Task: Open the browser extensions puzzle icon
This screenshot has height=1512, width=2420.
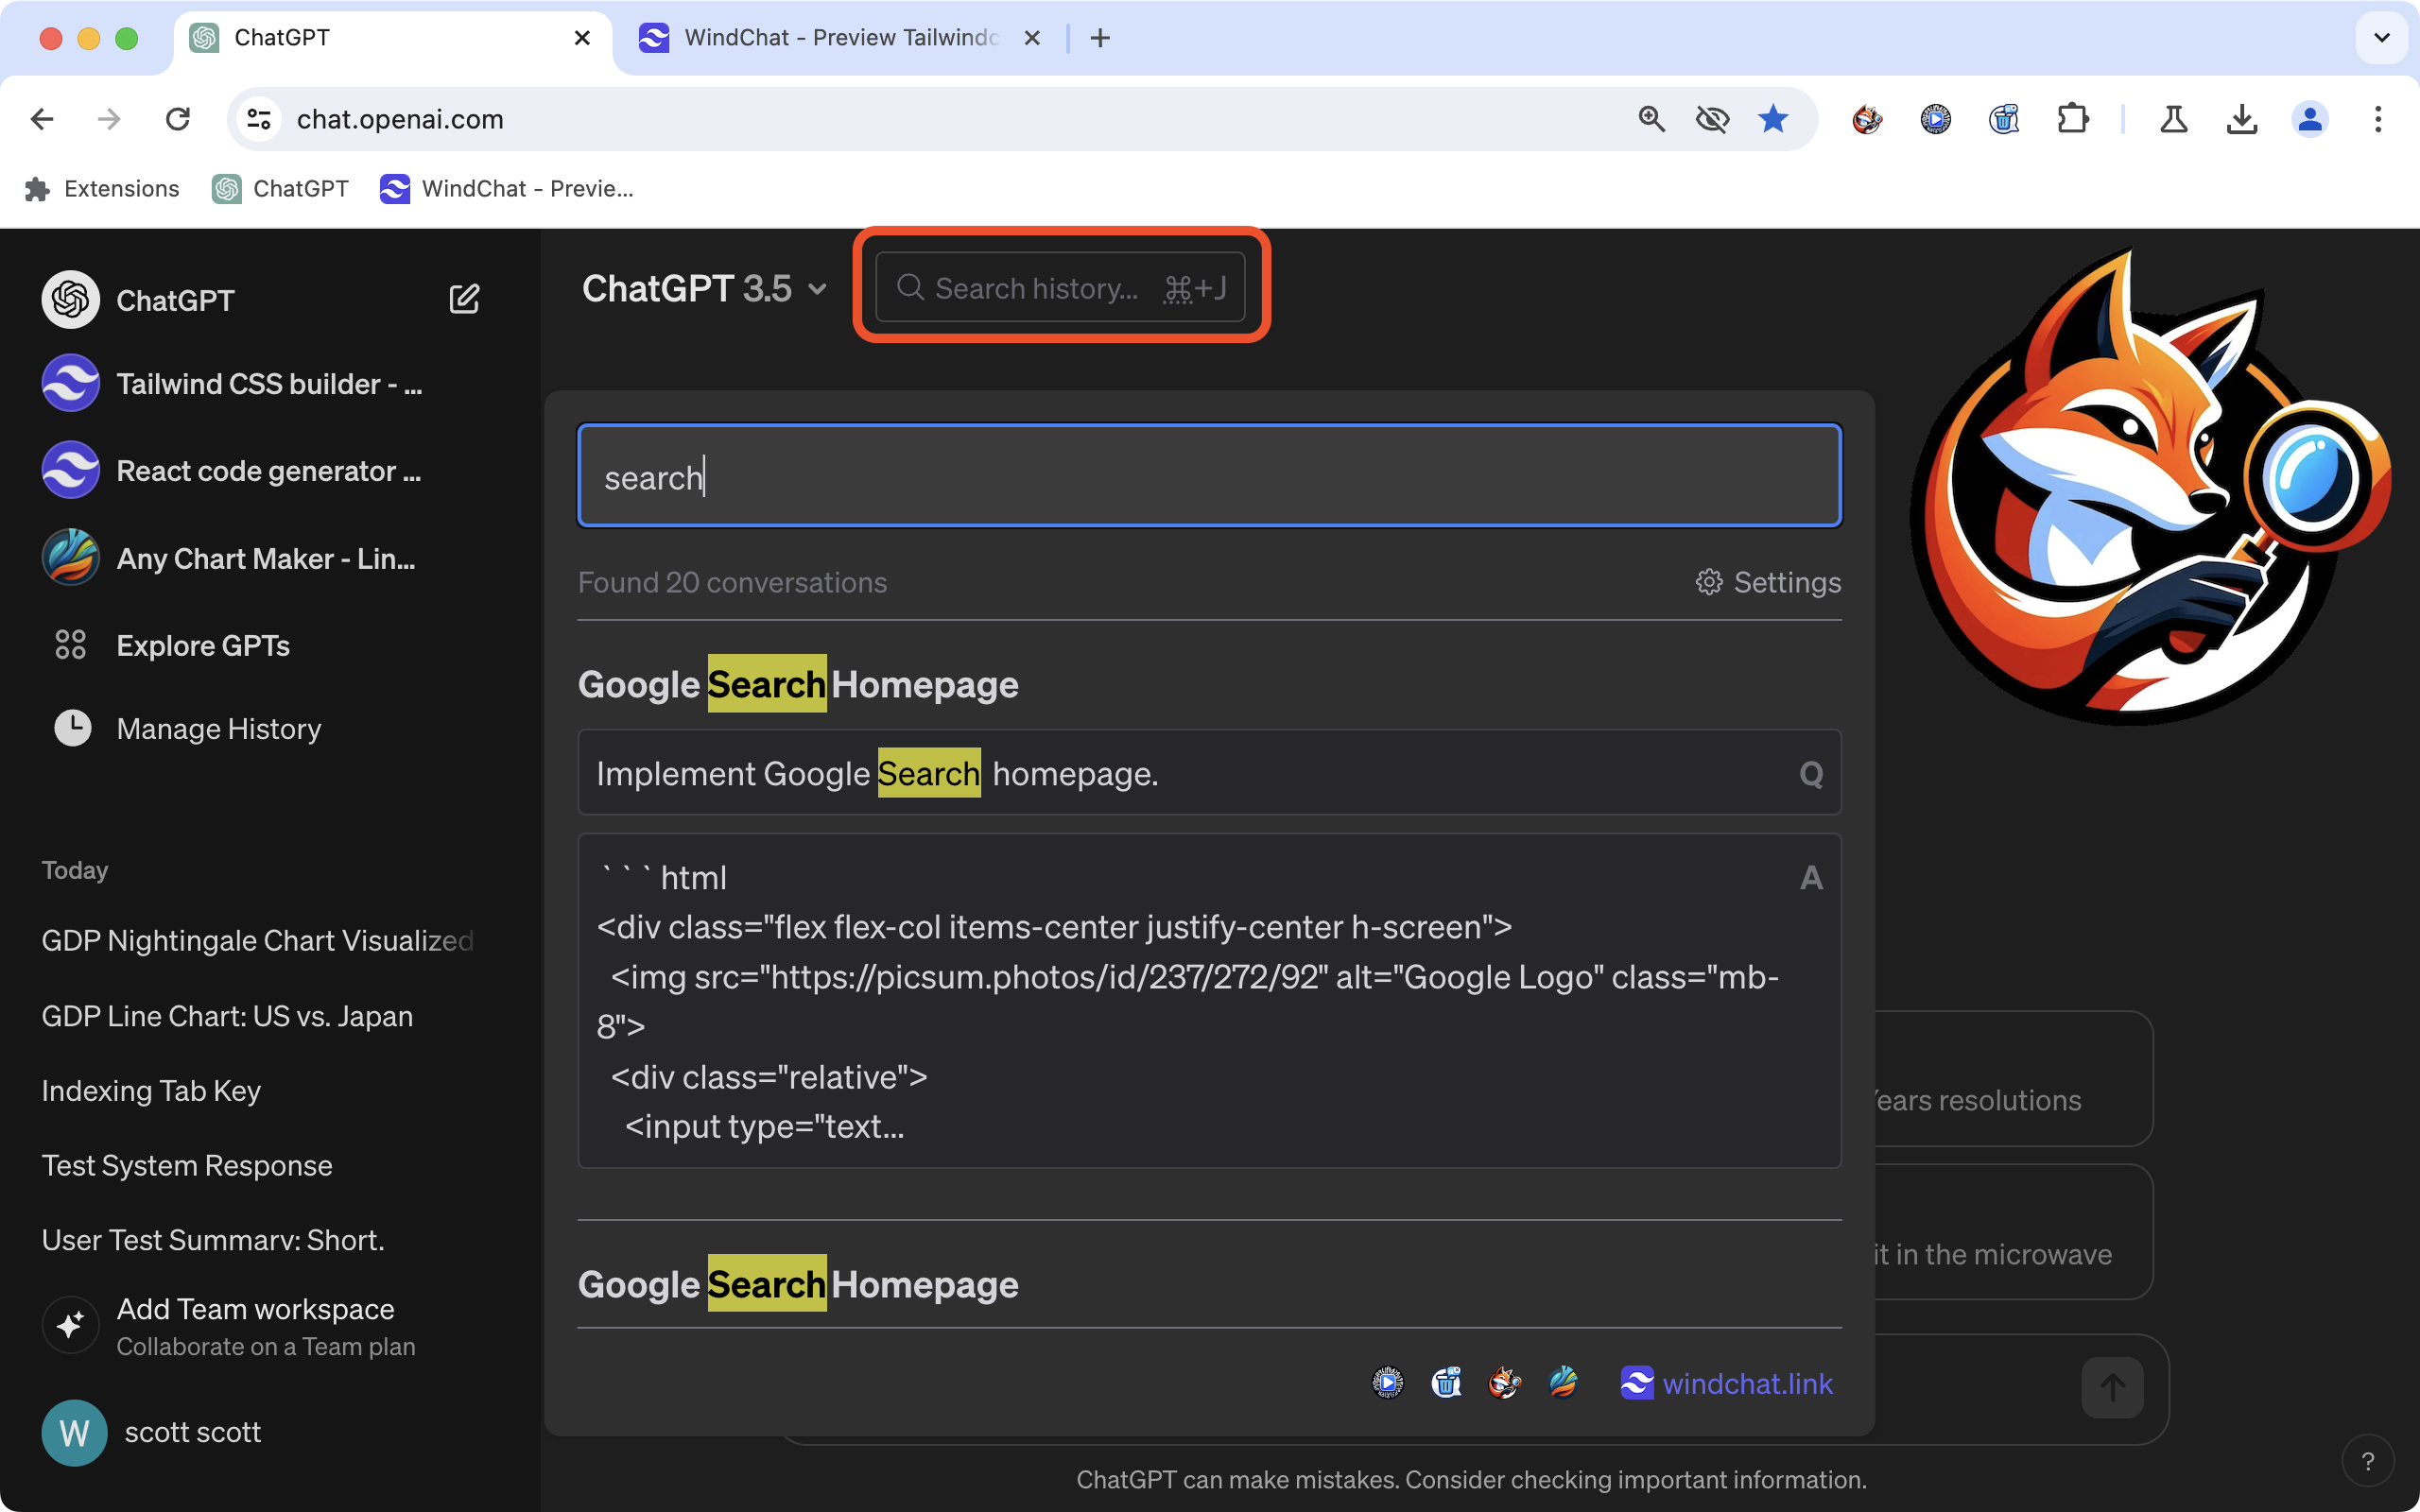Action: coord(2073,120)
